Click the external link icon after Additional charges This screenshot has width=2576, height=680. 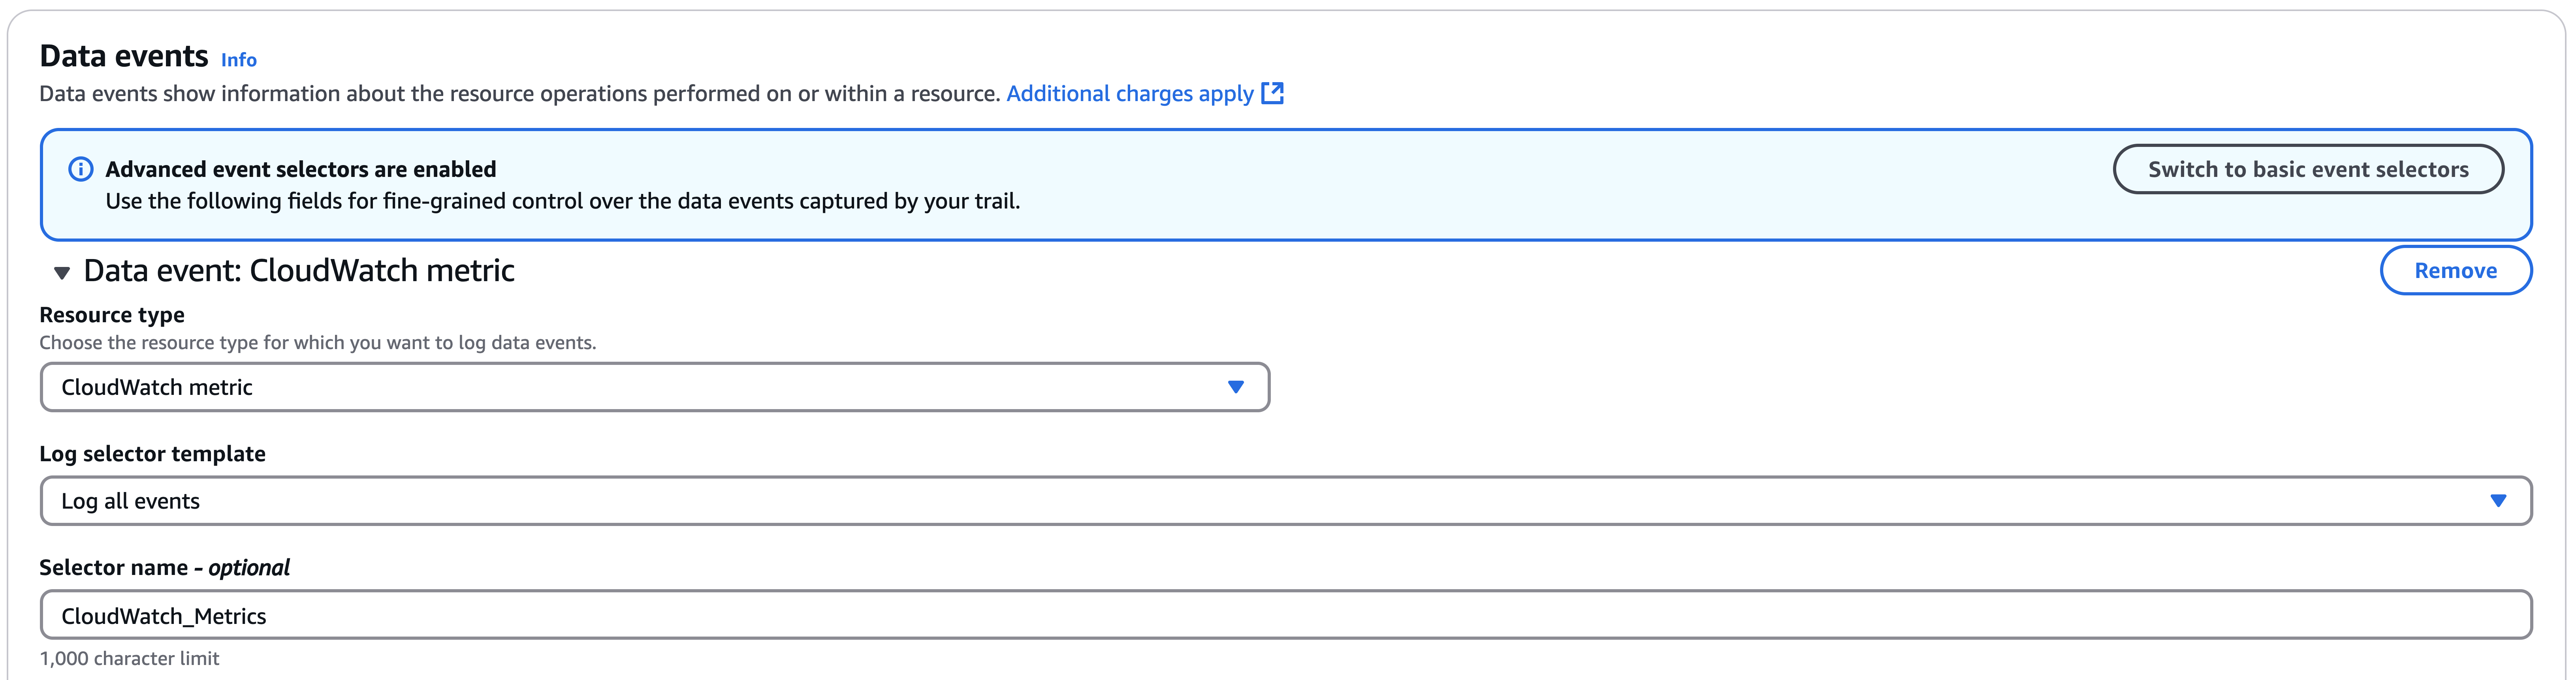click(x=1272, y=93)
